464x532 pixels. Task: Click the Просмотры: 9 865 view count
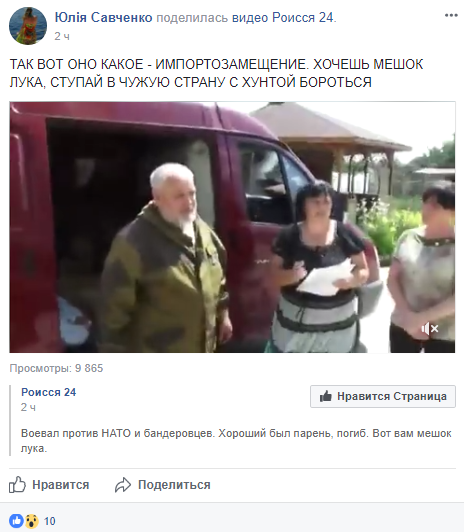[56, 368]
